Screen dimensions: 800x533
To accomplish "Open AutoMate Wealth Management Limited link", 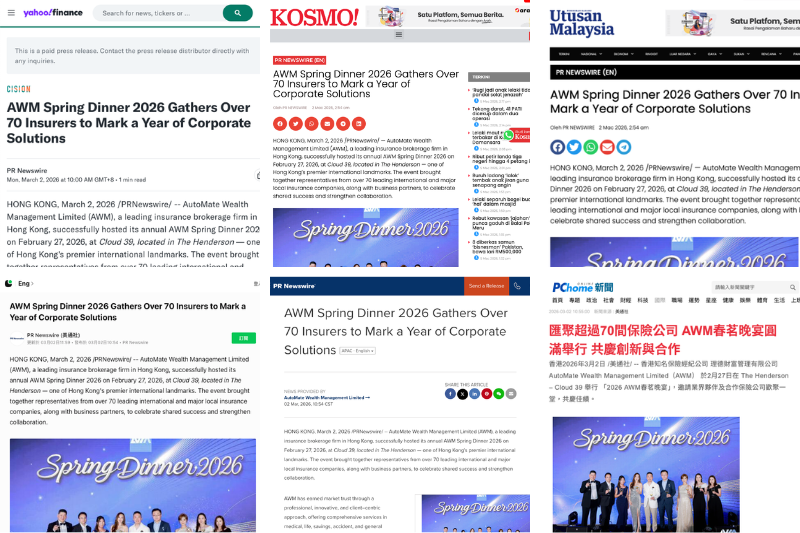I will tap(327, 397).
